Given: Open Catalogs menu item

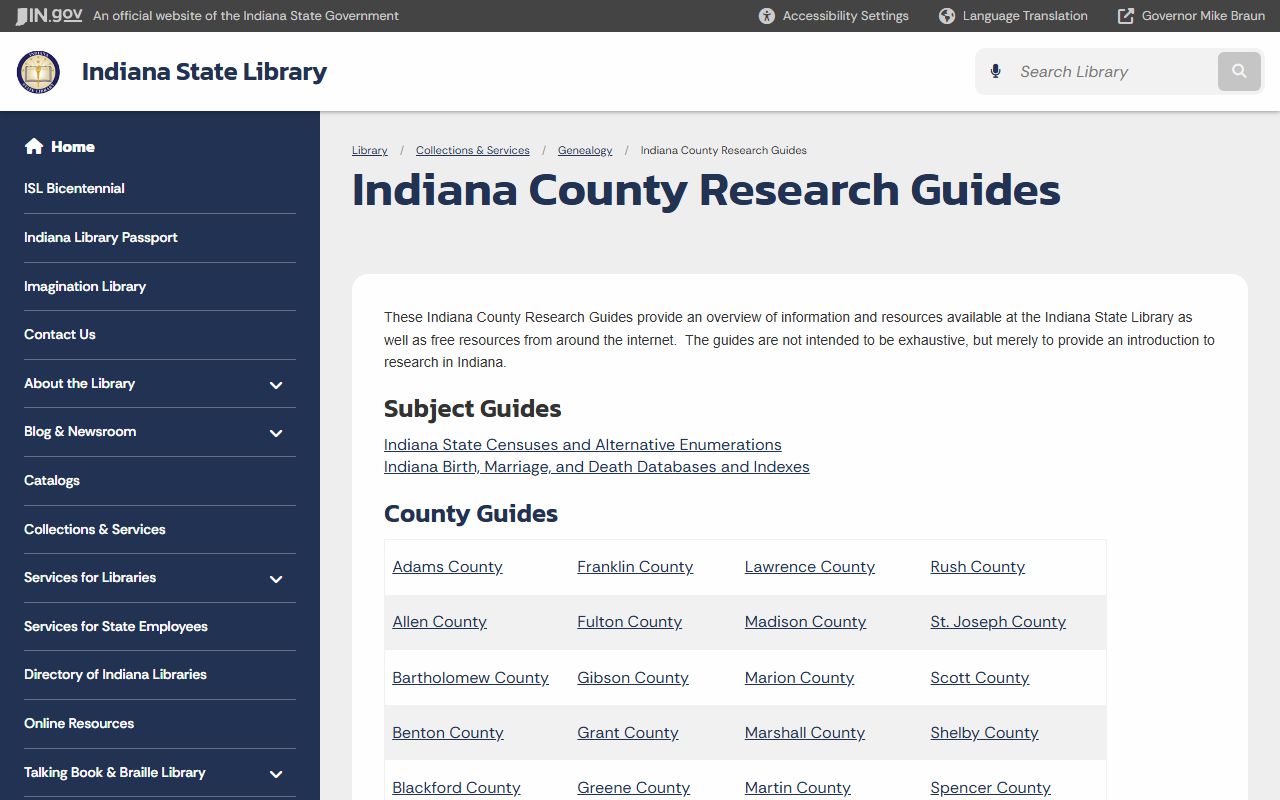Looking at the screenshot, I should (x=52, y=480).
